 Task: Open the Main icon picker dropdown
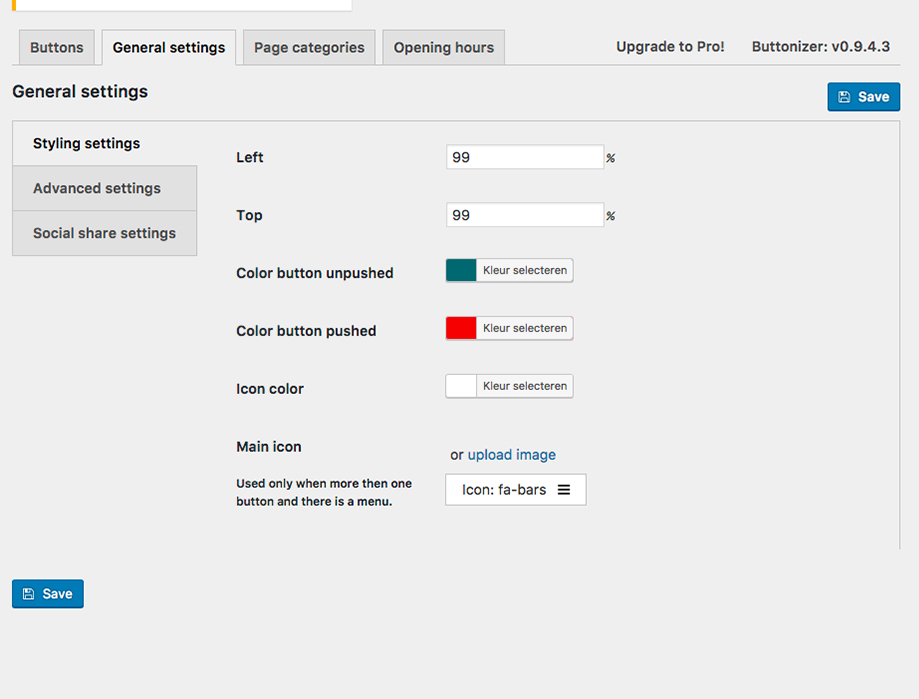pyautogui.click(x=515, y=490)
